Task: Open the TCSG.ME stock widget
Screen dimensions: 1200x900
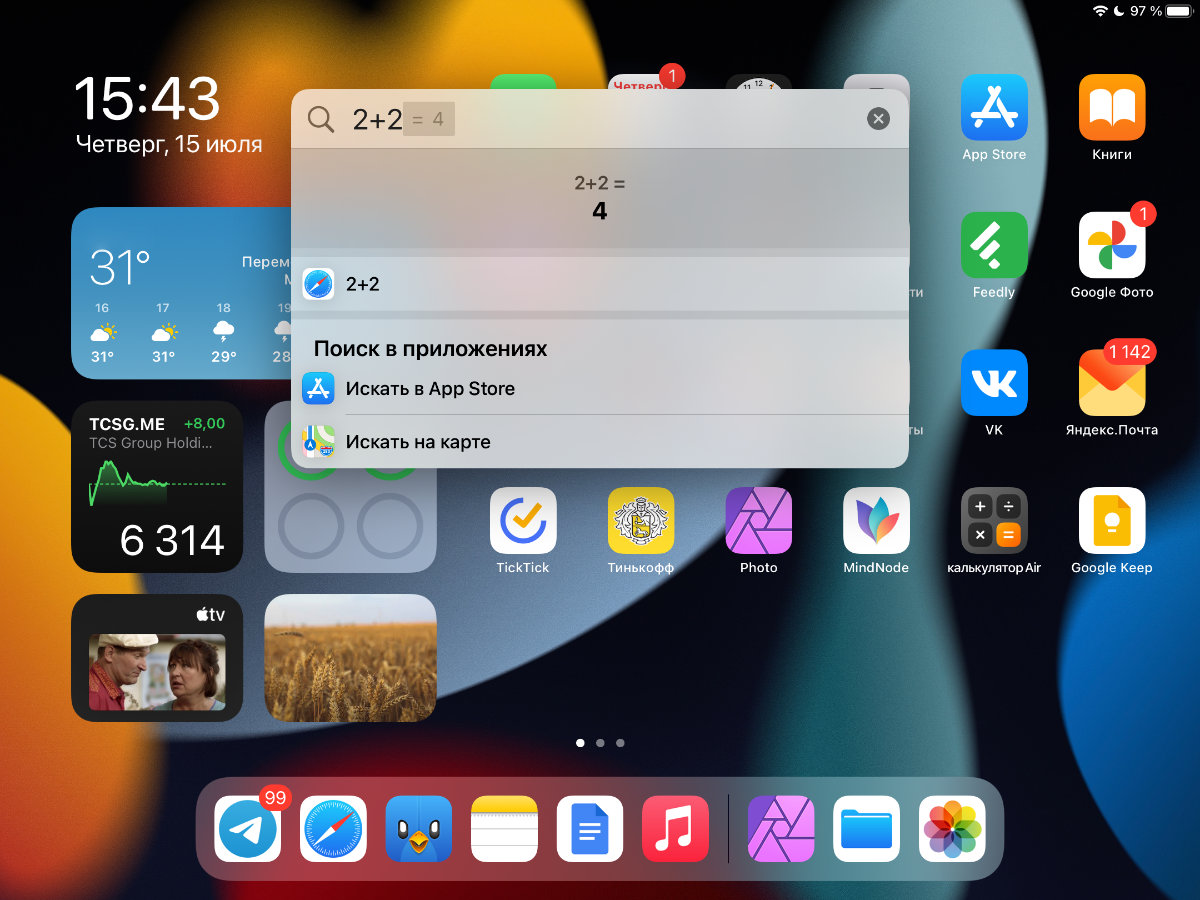Action: [x=157, y=487]
